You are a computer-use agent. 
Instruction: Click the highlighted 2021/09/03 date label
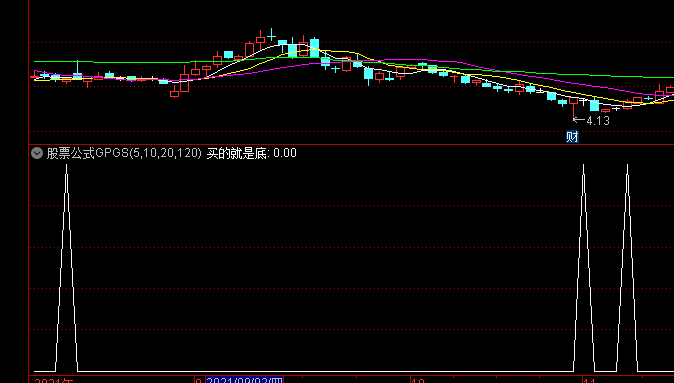coord(245,380)
